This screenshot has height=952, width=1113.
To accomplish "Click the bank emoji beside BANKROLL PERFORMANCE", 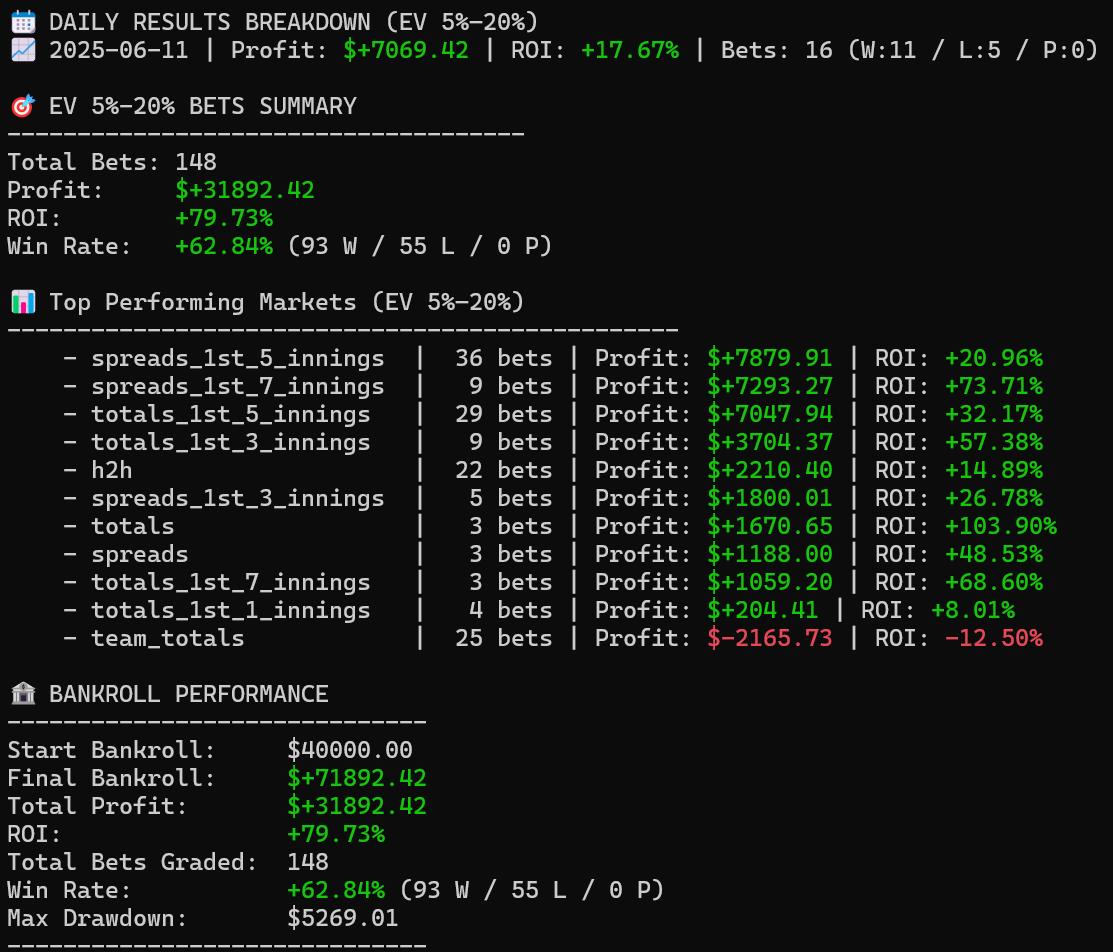I will (23, 694).
